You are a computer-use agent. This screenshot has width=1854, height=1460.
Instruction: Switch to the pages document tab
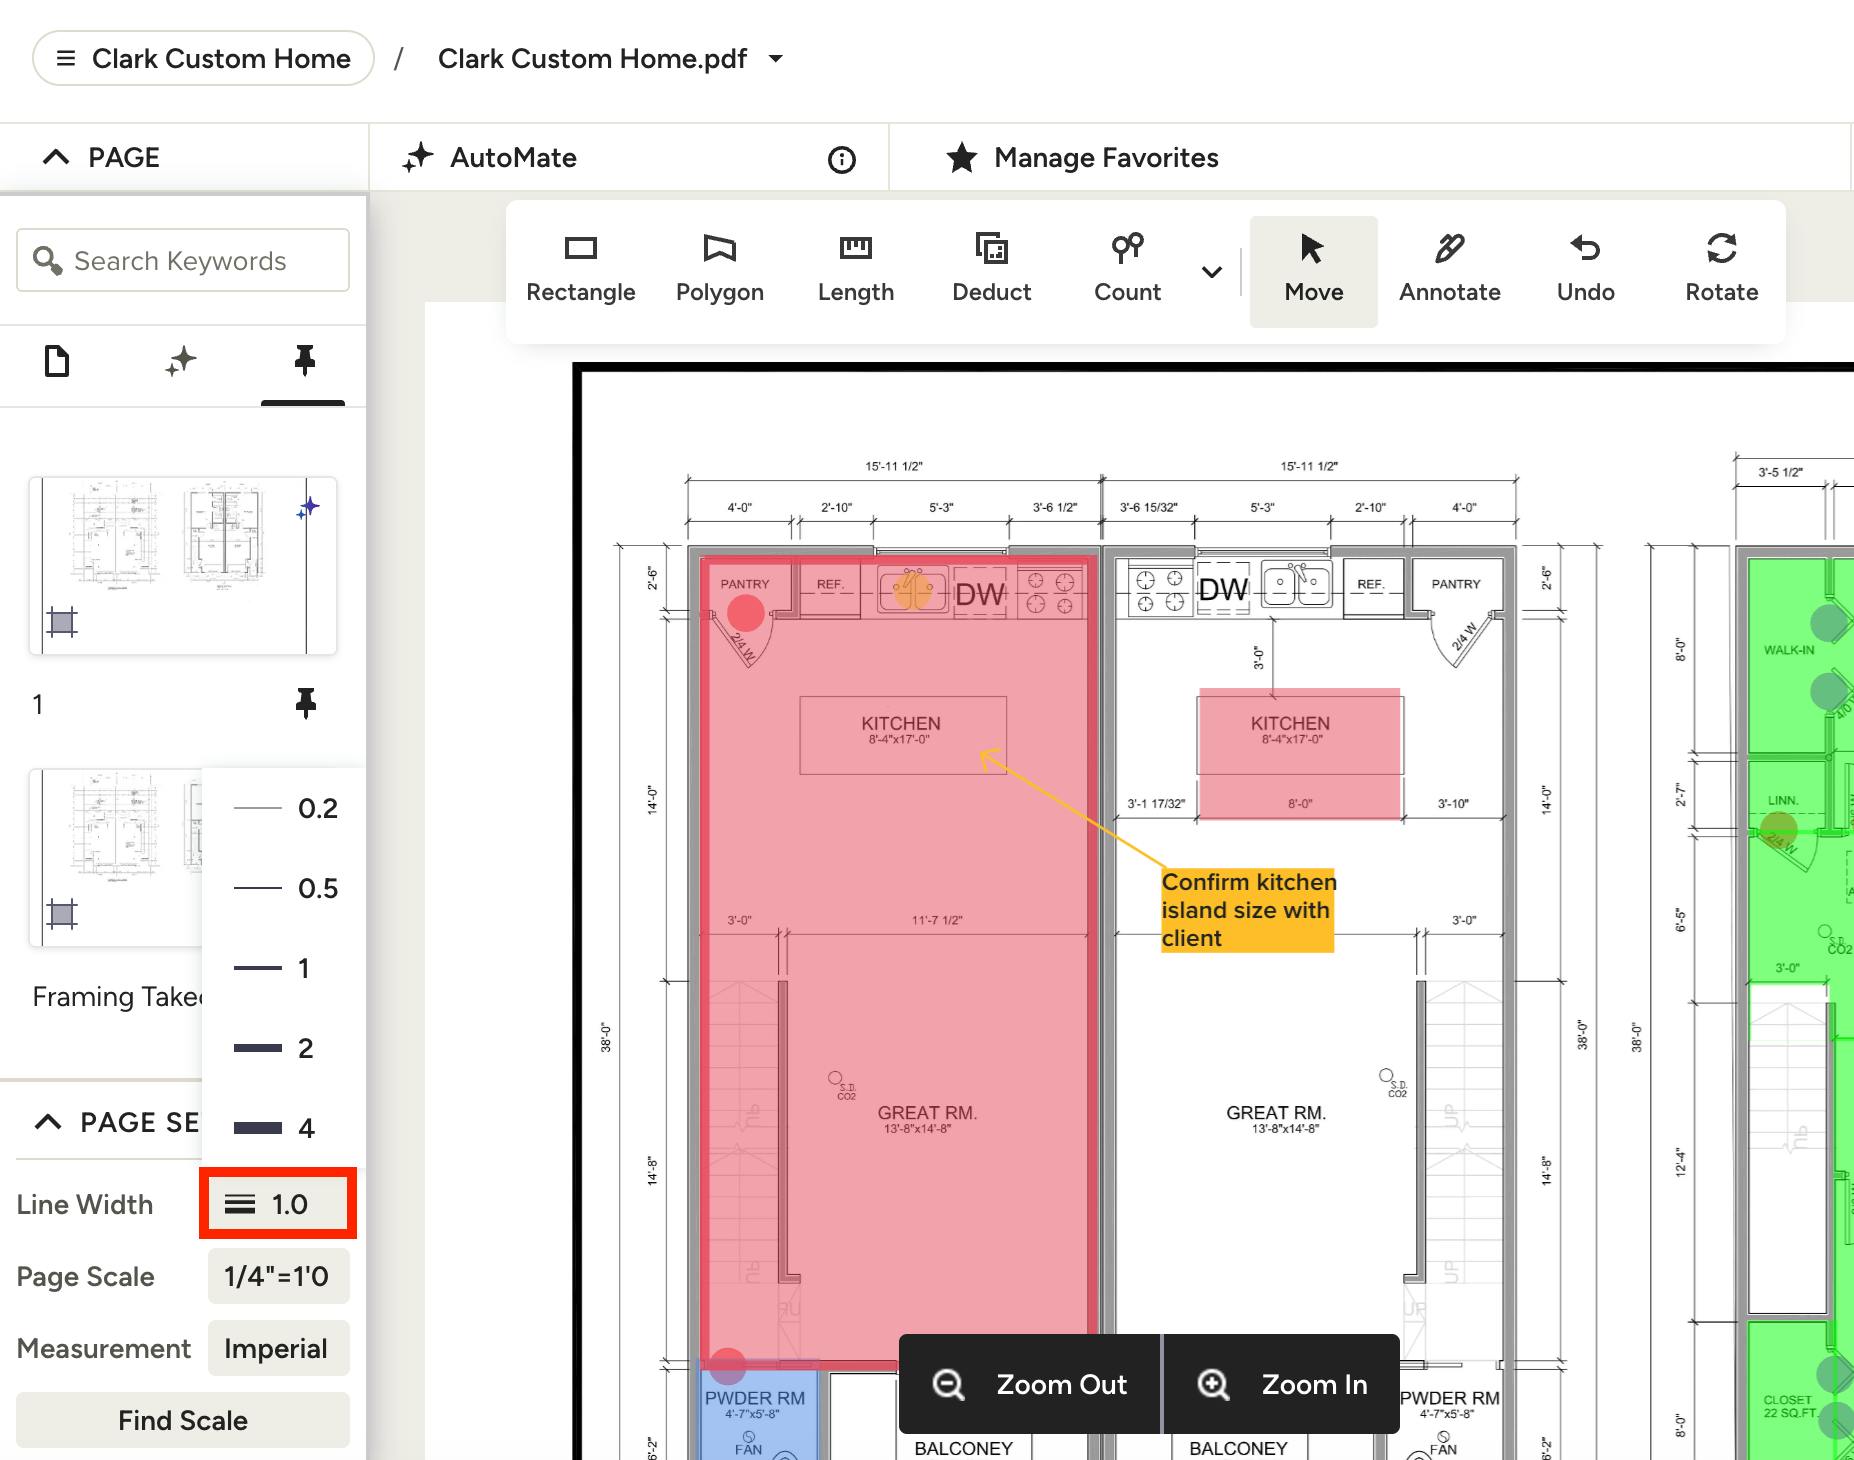57,361
